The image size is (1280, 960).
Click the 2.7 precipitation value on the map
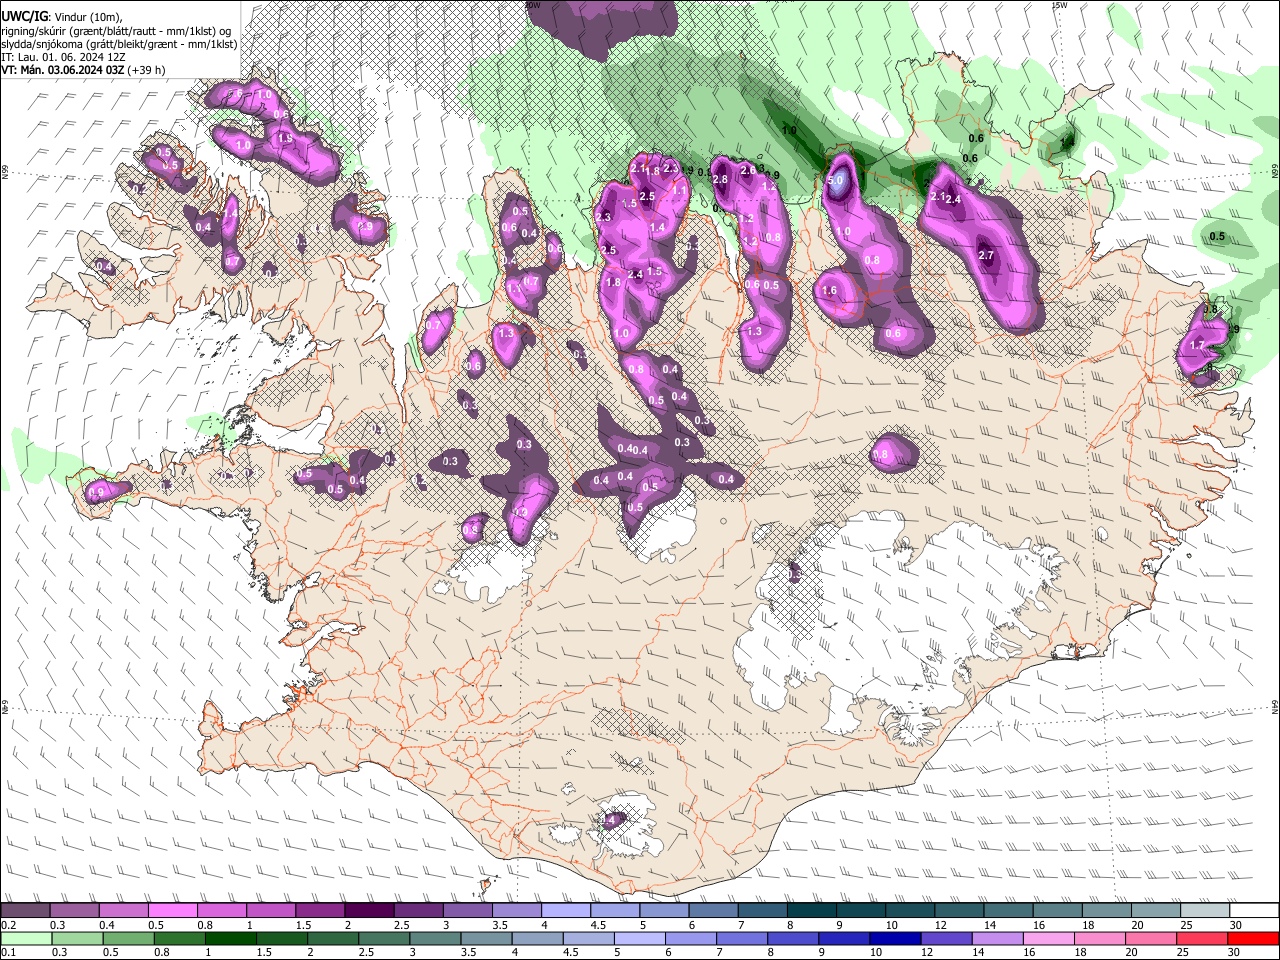(x=986, y=255)
